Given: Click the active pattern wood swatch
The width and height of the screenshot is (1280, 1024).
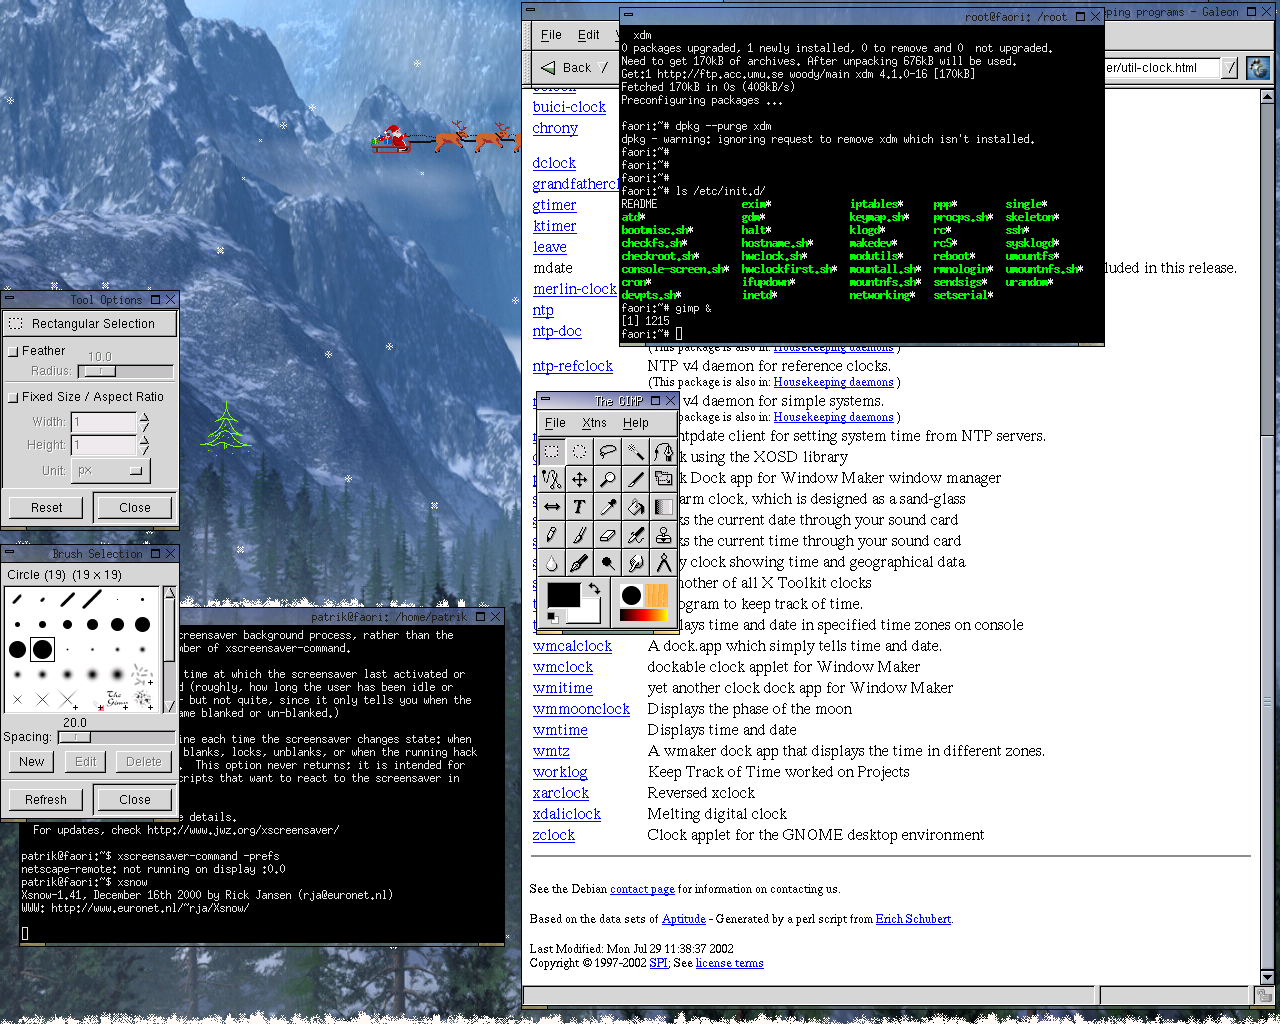Looking at the screenshot, I should [x=656, y=596].
